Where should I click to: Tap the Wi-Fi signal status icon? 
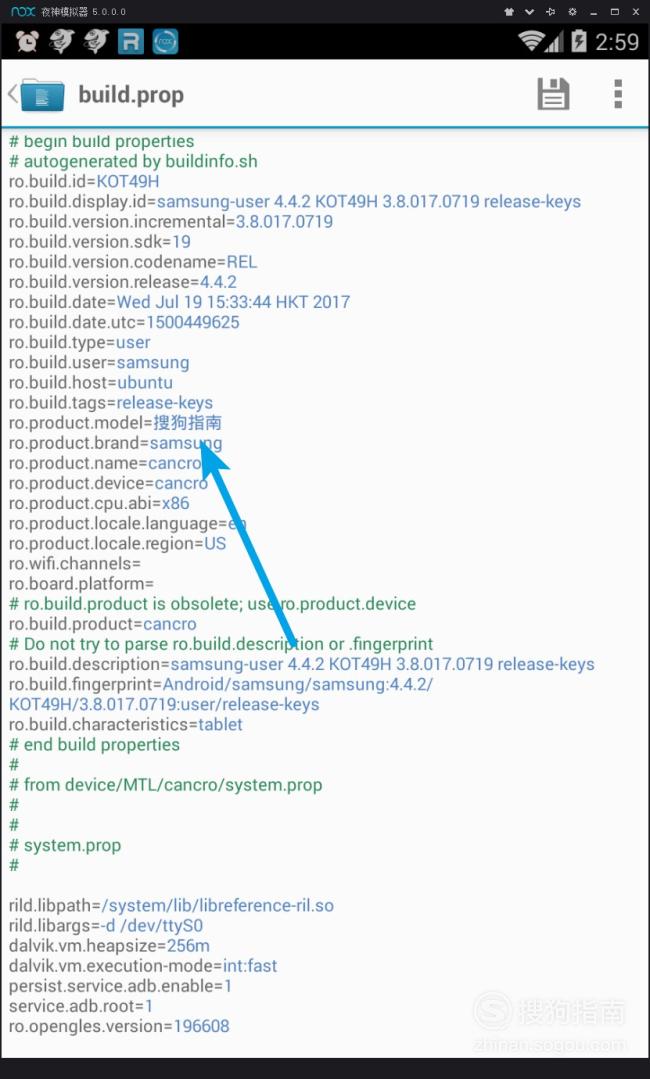[531, 41]
